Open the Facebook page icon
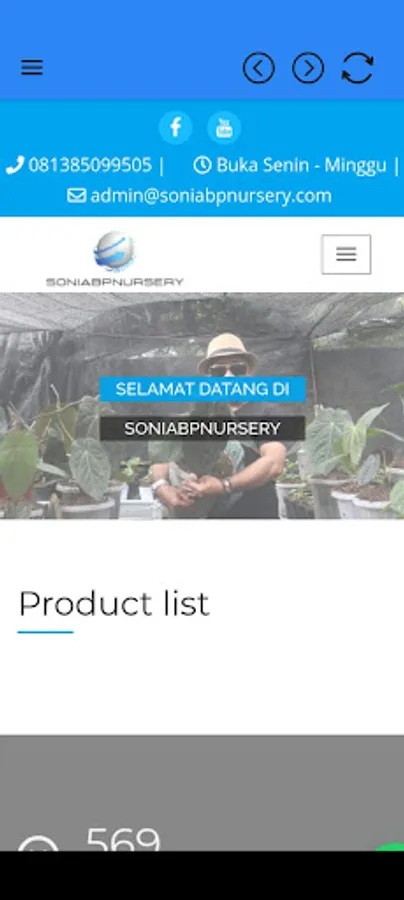 (176, 127)
